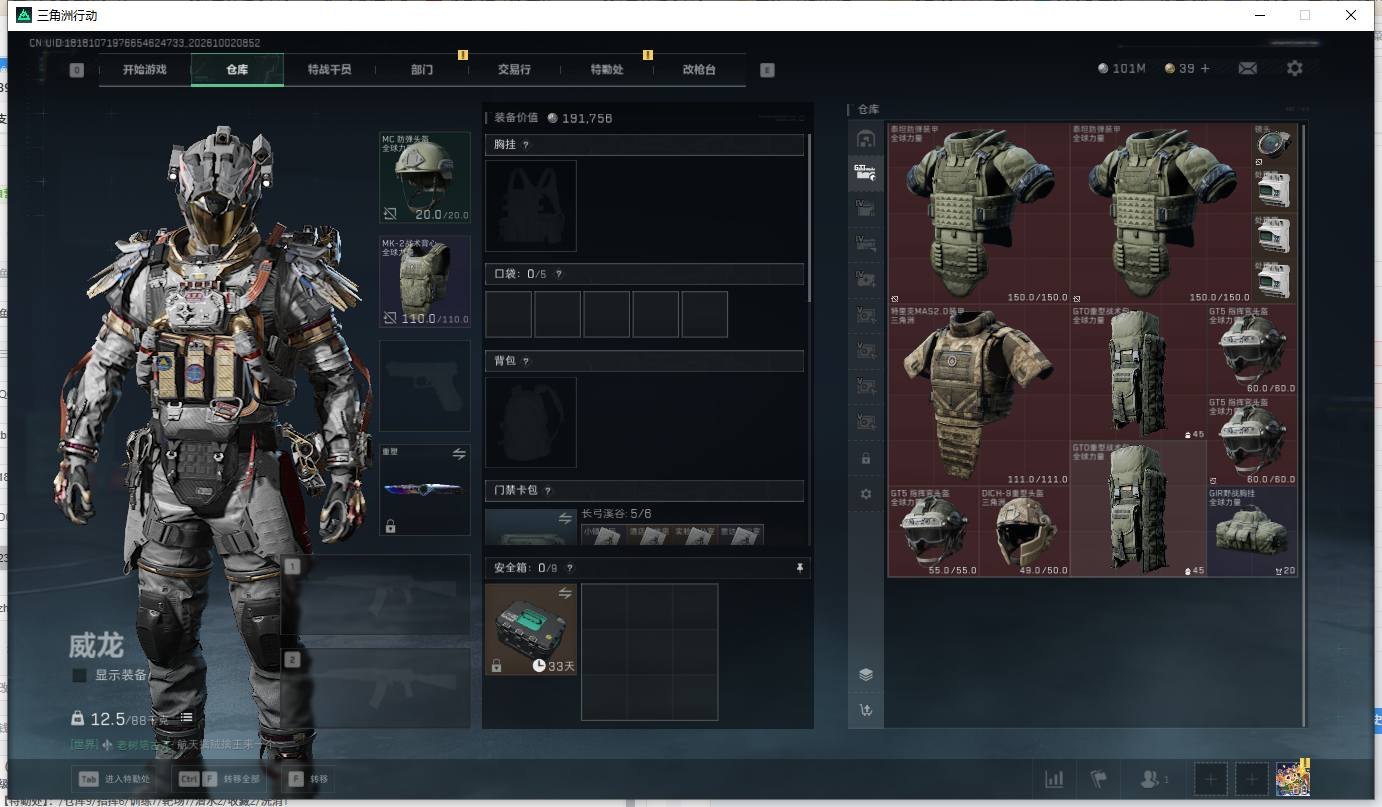Screen dimensions: 1382x807
Task: Click the flag icon in bottom bar
Action: coord(1099,779)
